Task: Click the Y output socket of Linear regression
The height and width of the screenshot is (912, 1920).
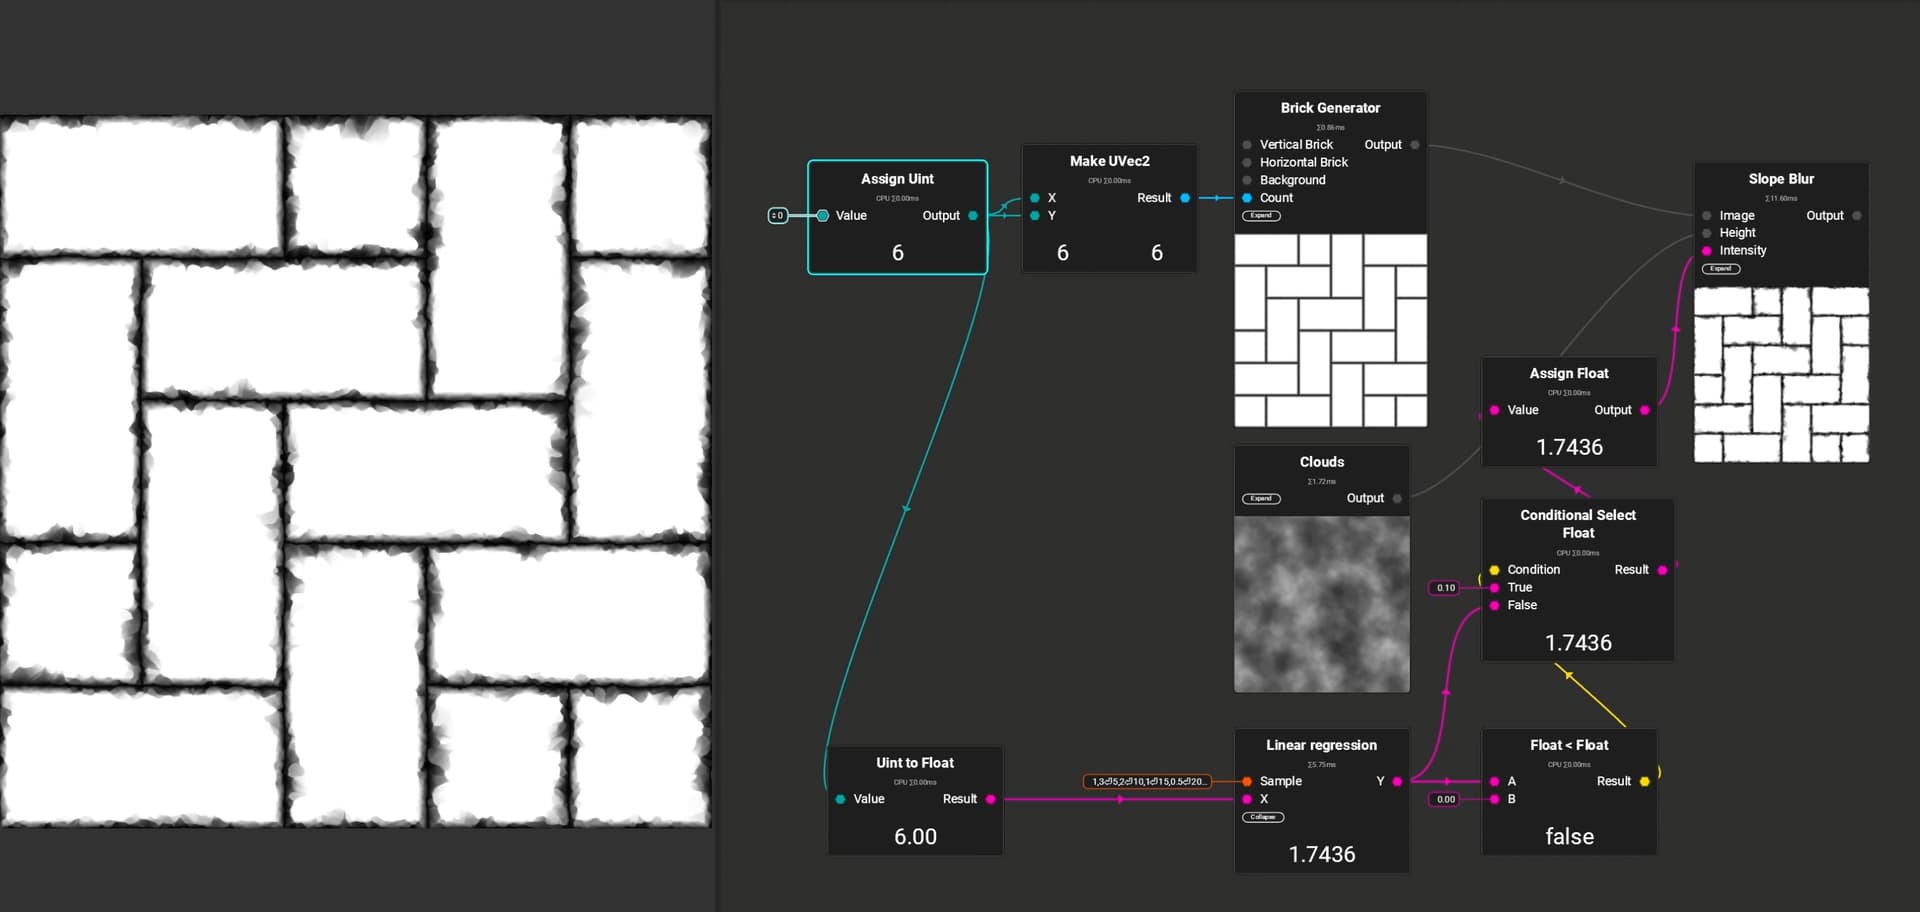Action: click(x=1397, y=781)
